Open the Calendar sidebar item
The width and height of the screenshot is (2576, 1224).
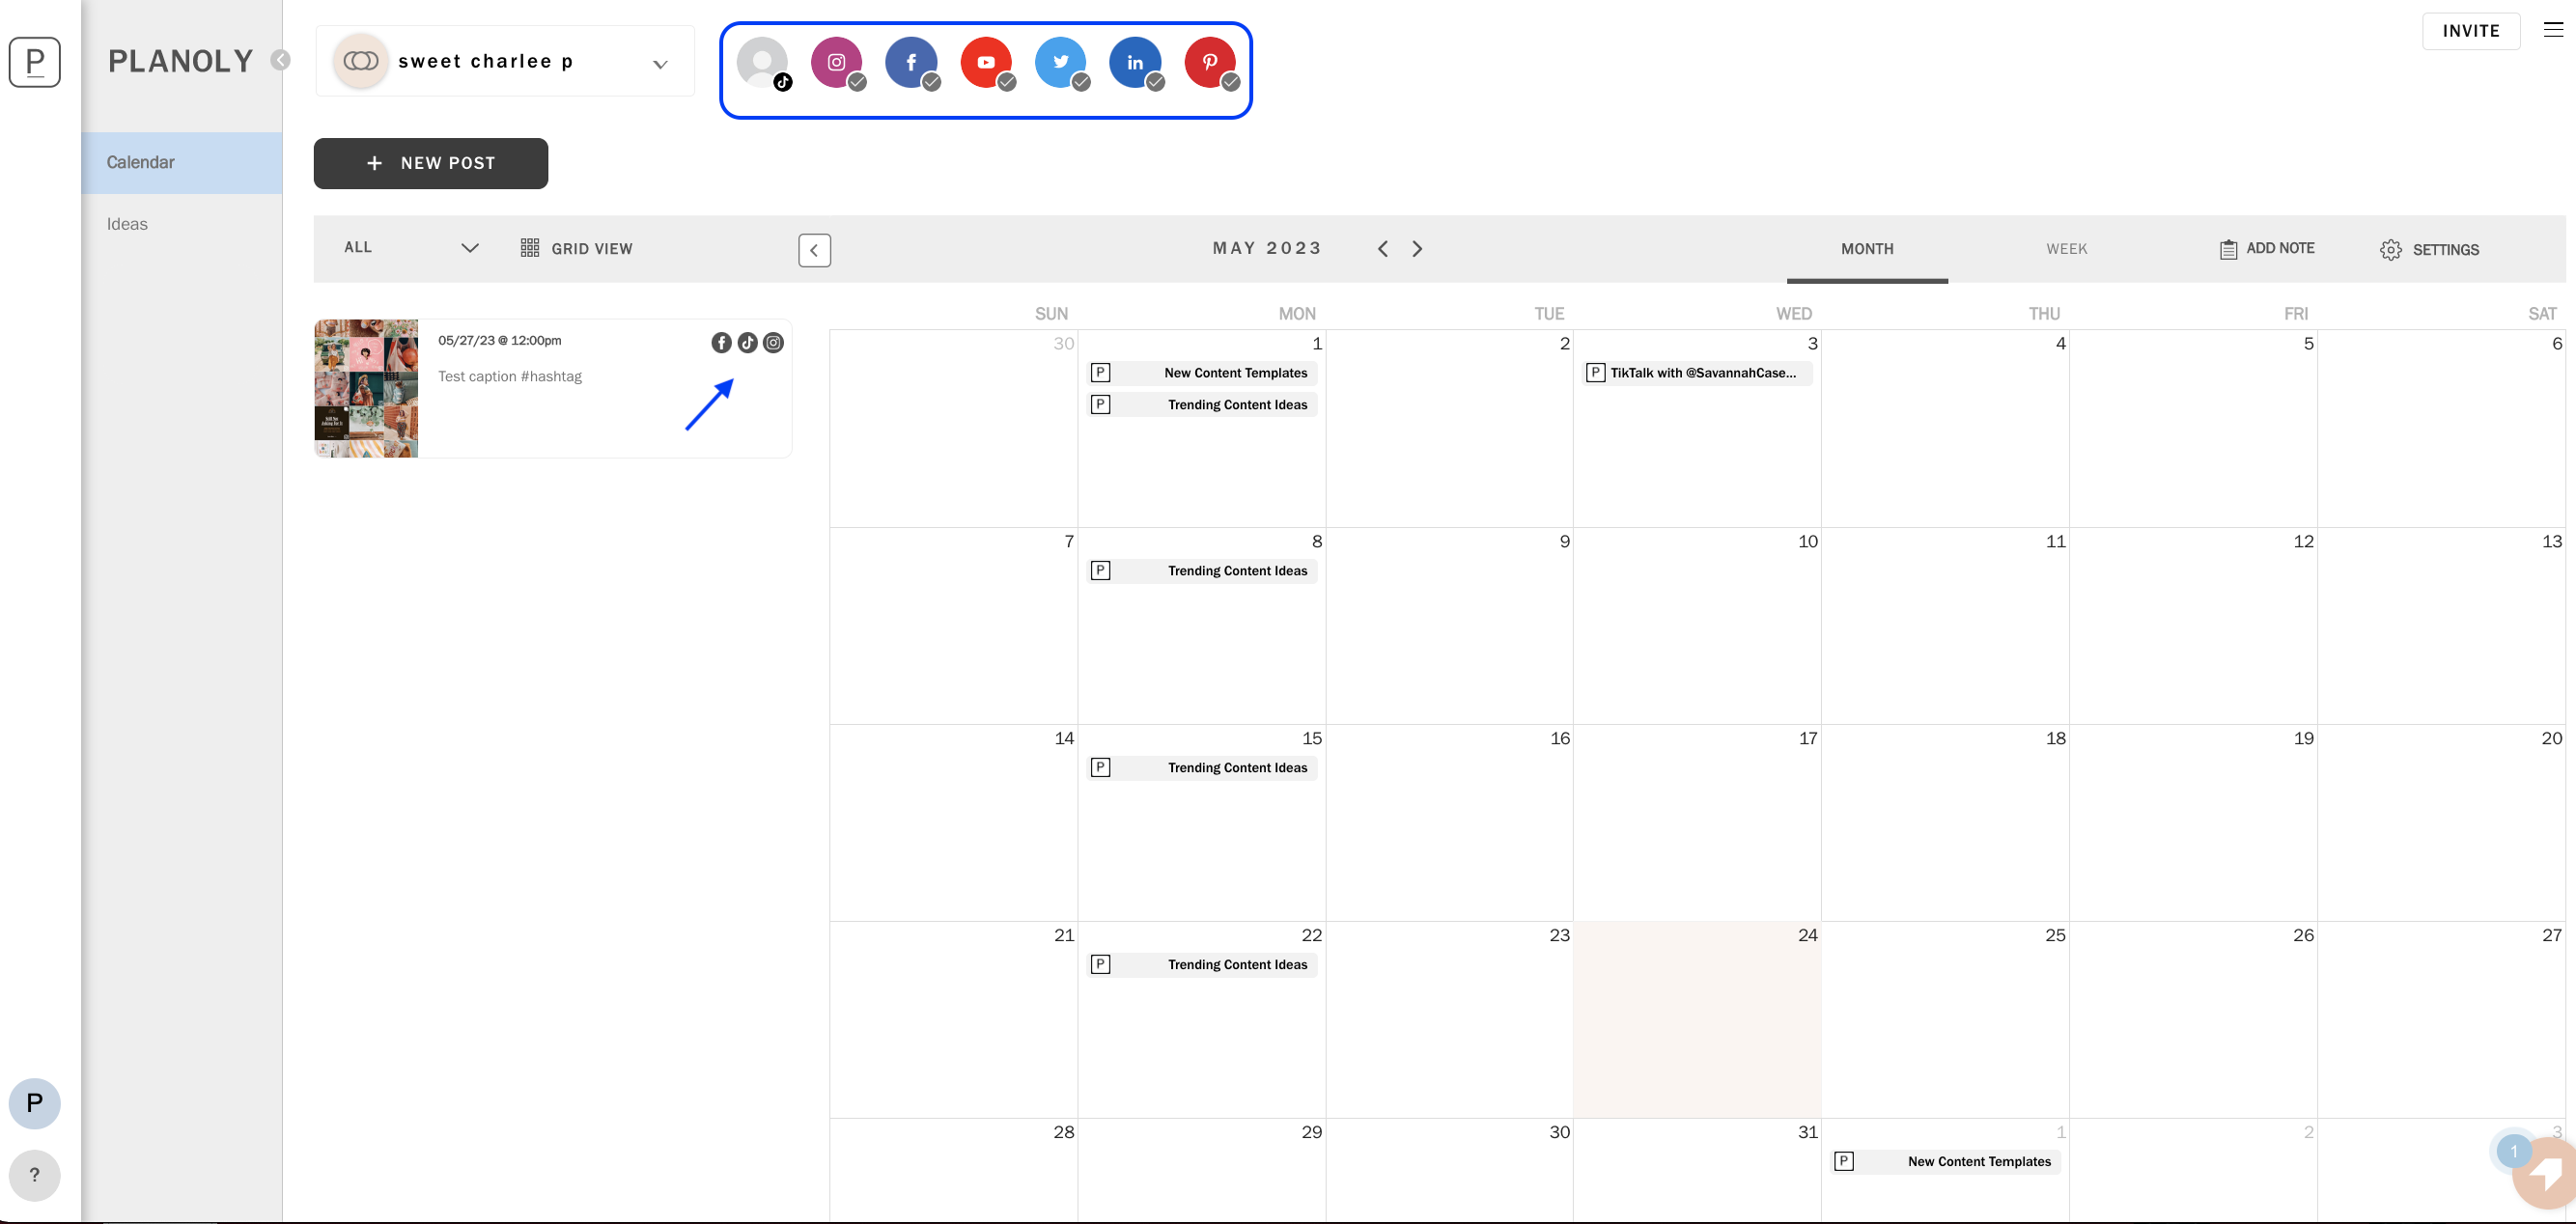click(x=182, y=162)
